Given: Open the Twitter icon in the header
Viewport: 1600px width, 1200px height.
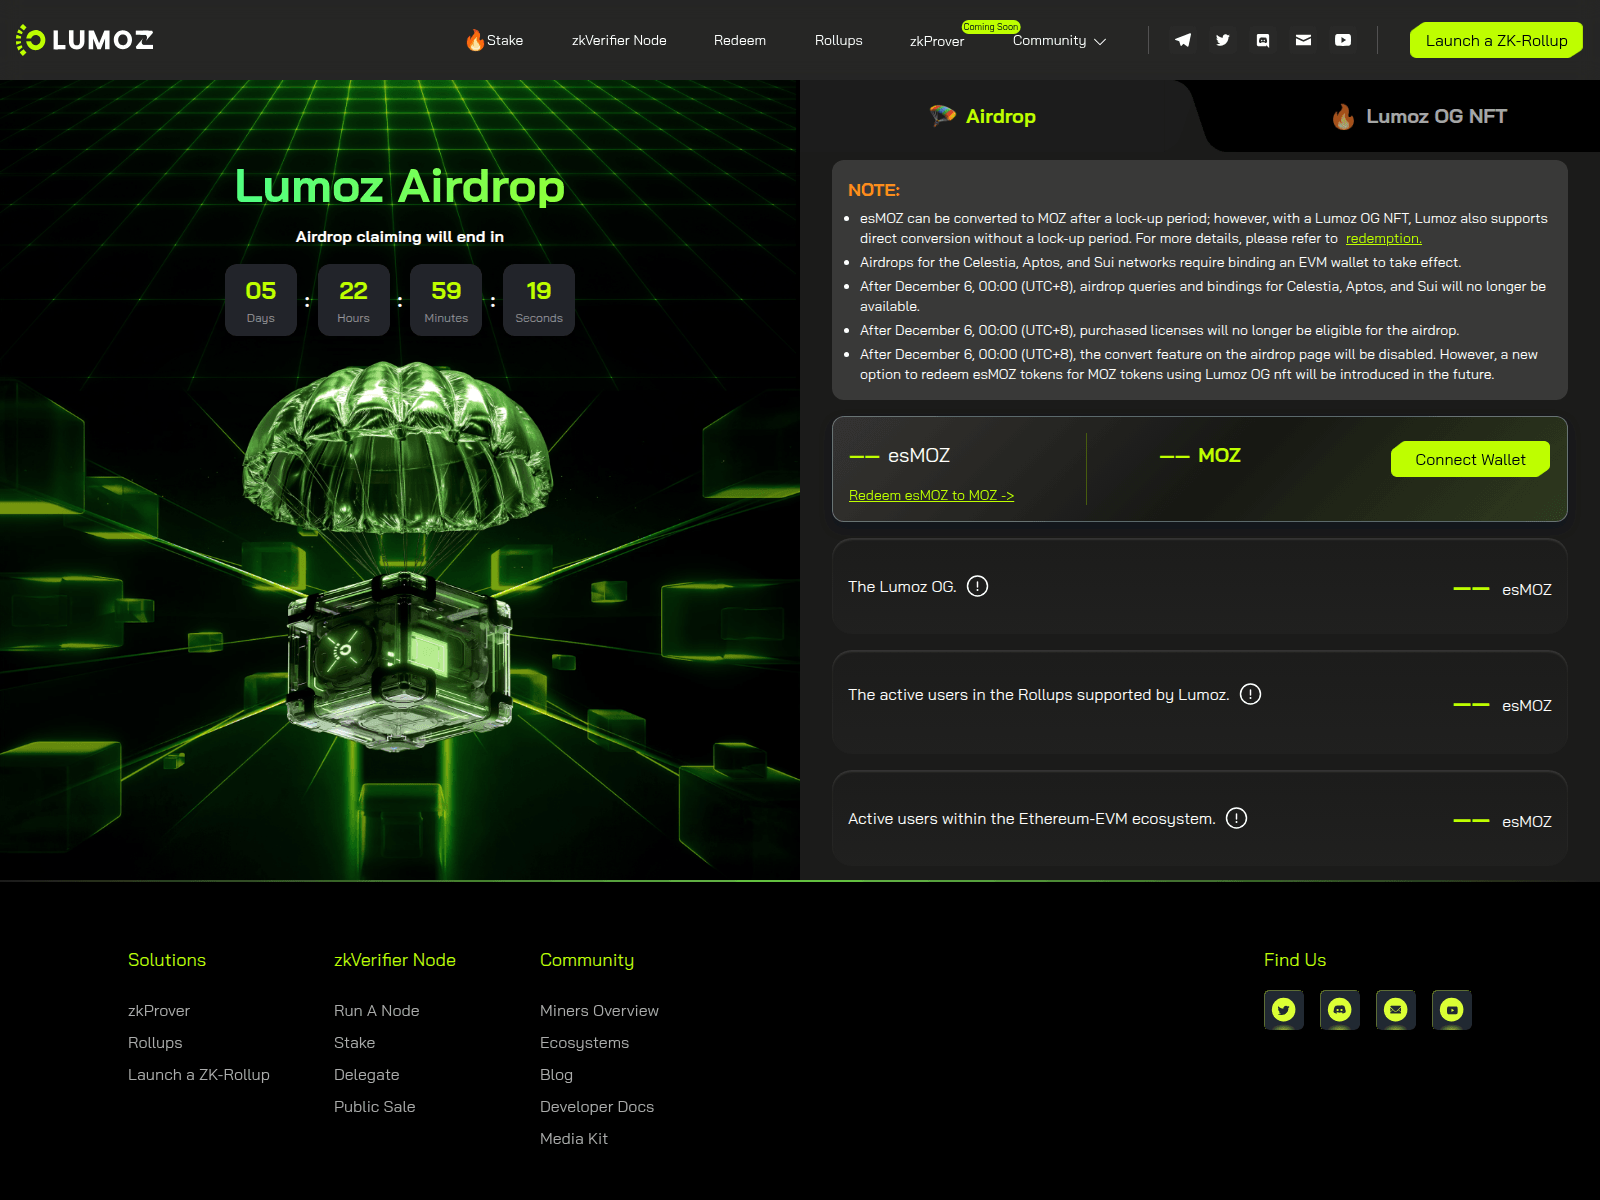Looking at the screenshot, I should tap(1223, 40).
